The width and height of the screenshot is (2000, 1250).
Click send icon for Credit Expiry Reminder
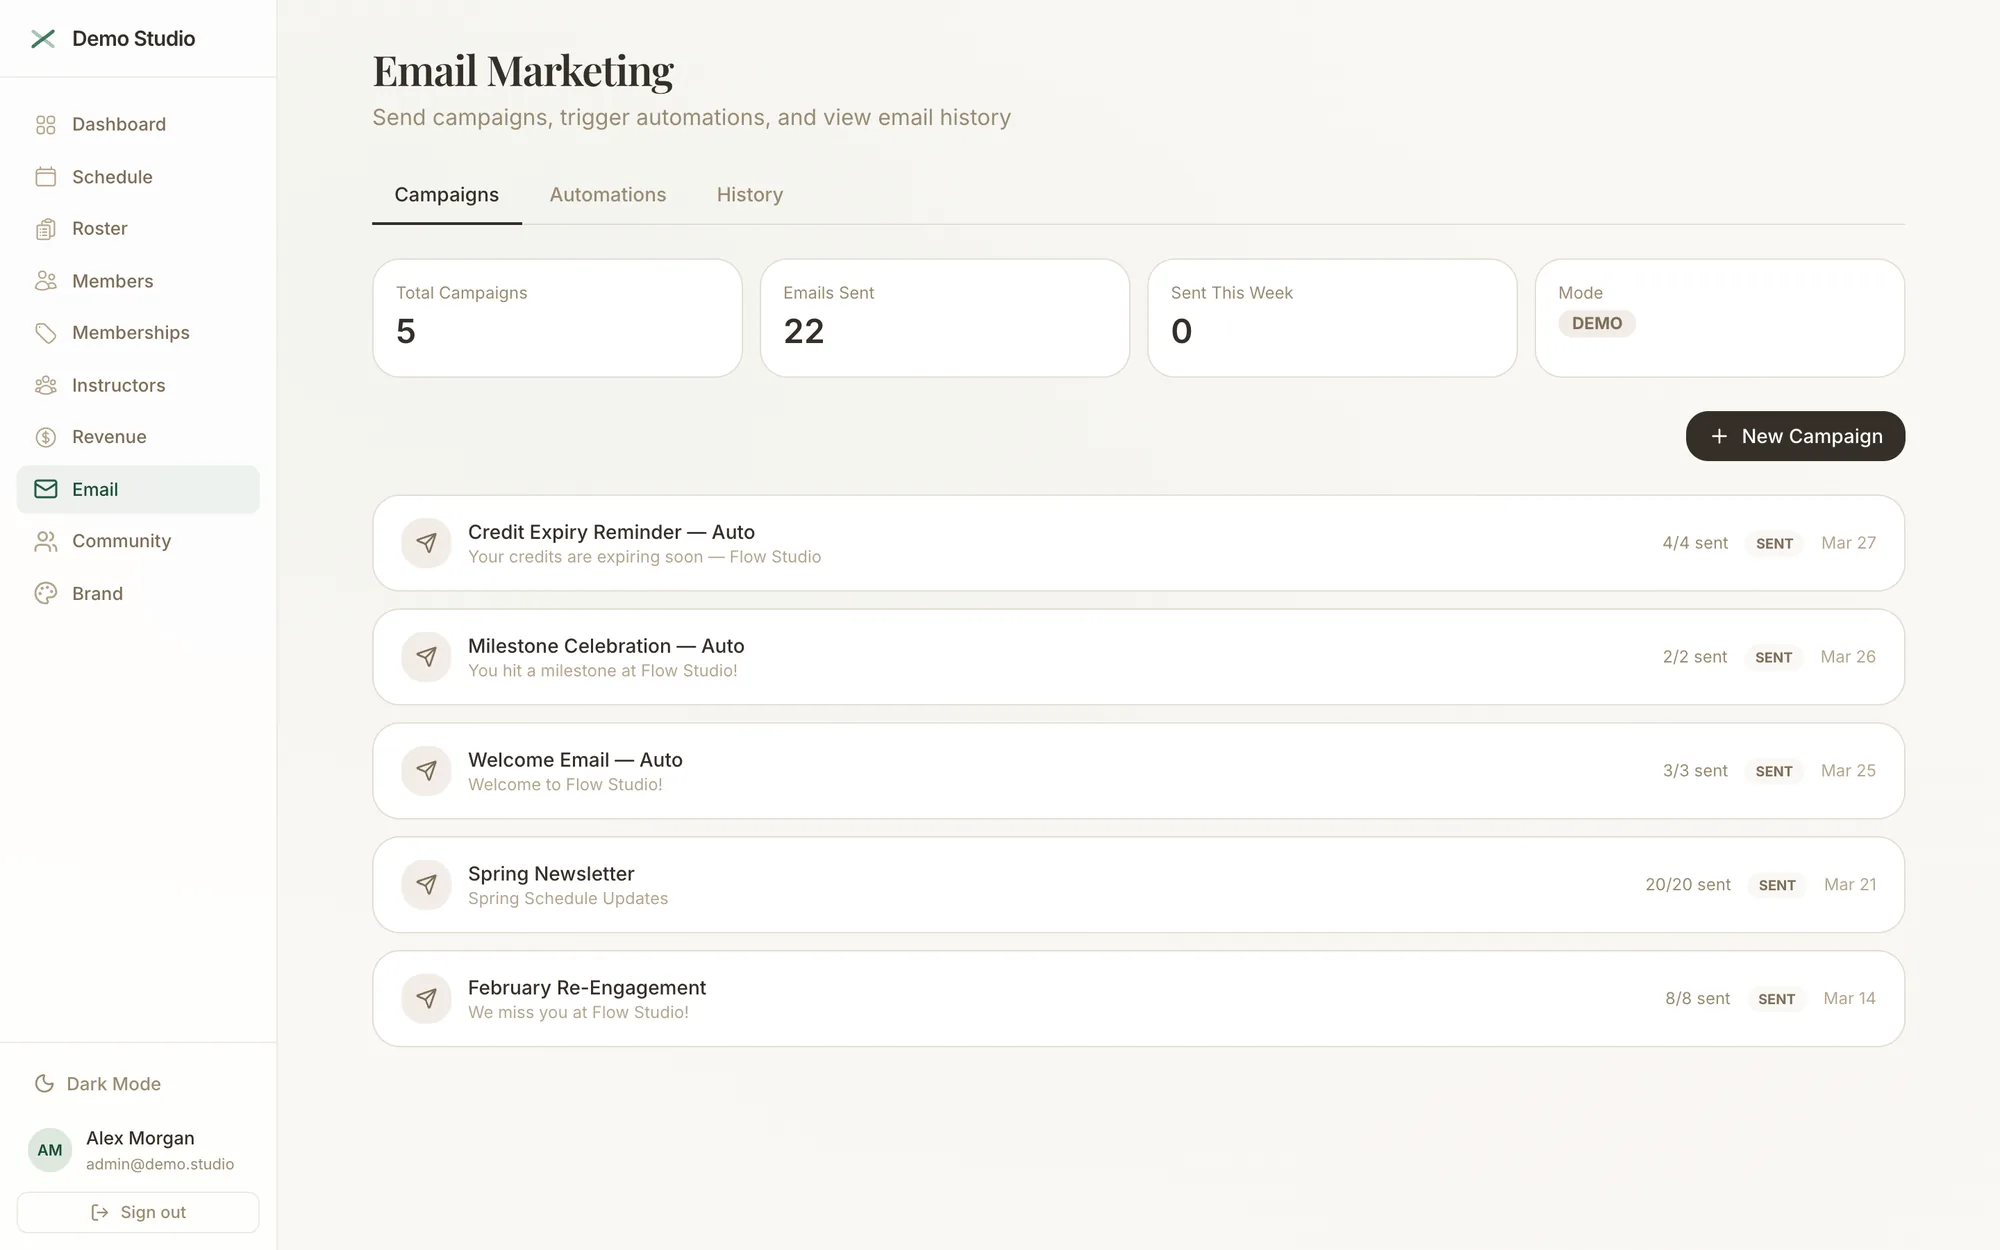tap(427, 543)
